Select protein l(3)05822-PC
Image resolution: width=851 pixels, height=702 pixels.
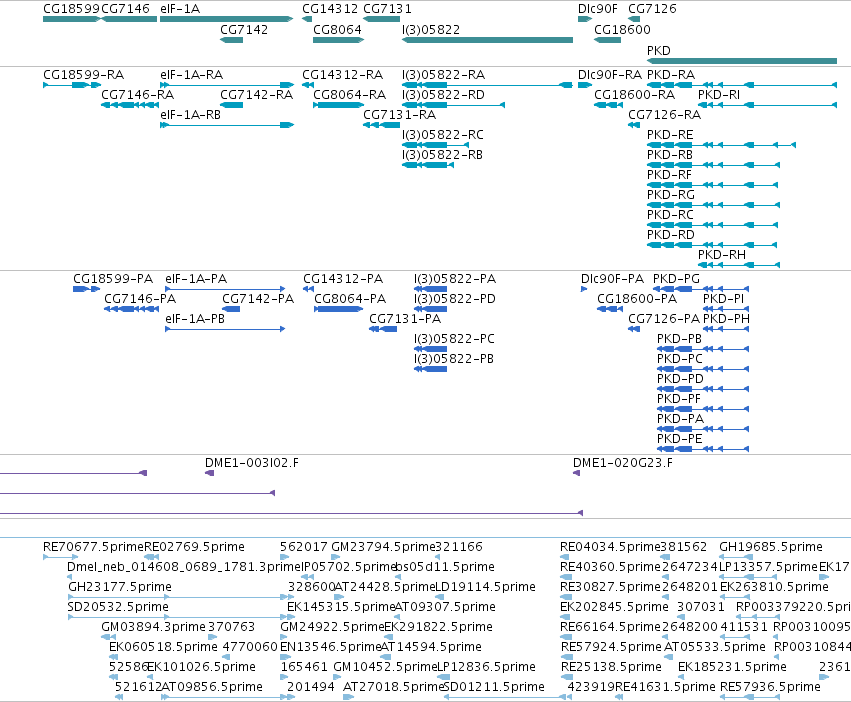coord(454,339)
